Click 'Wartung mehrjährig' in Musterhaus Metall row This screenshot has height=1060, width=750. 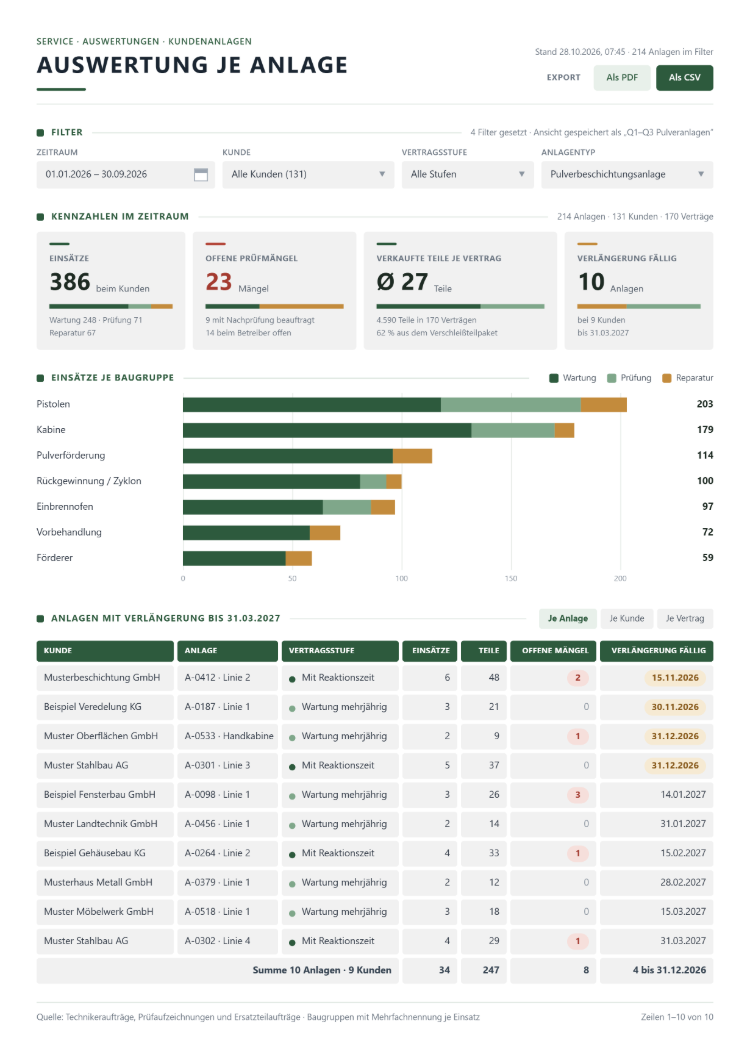point(344,883)
